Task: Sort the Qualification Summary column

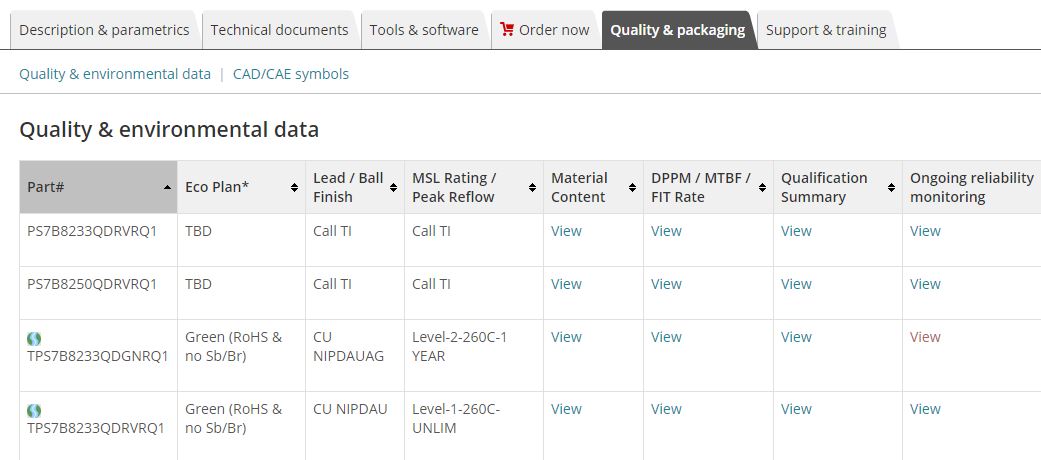Action: pos(892,188)
